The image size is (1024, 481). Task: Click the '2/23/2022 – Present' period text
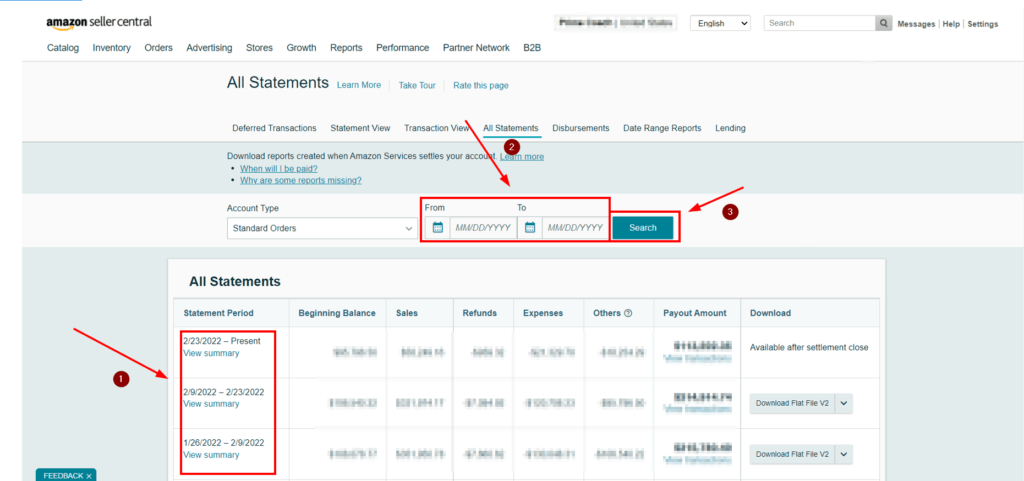pyautogui.click(x=222, y=341)
